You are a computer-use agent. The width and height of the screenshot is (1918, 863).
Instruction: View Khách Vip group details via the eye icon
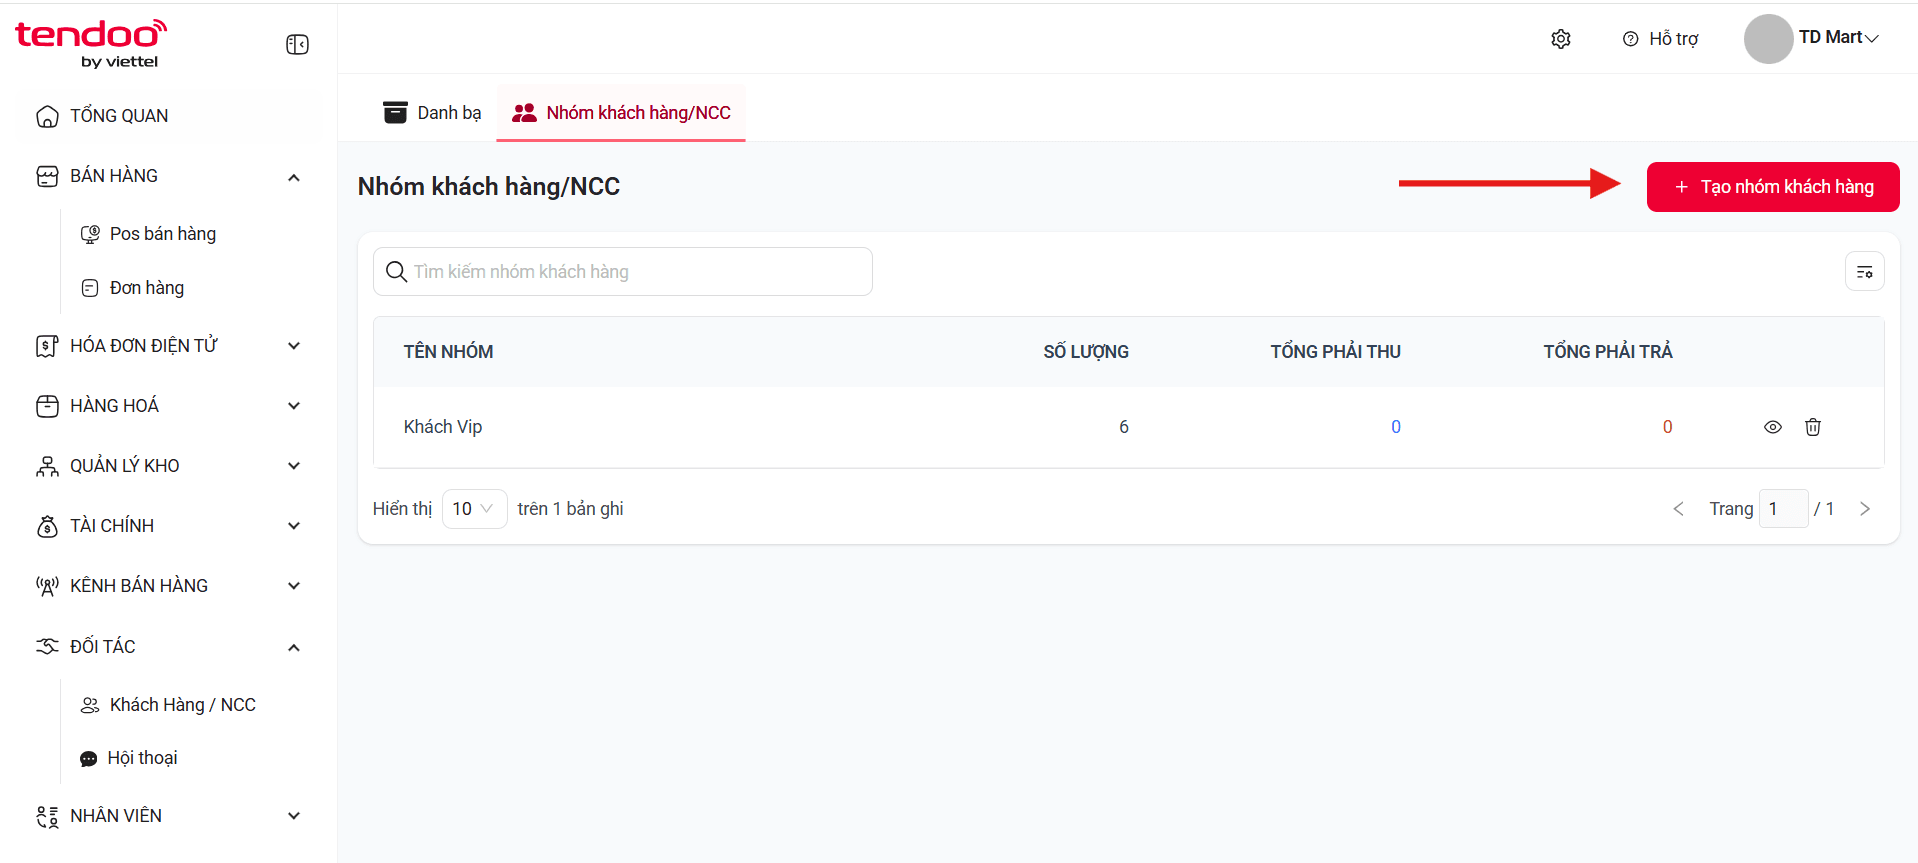pos(1772,427)
